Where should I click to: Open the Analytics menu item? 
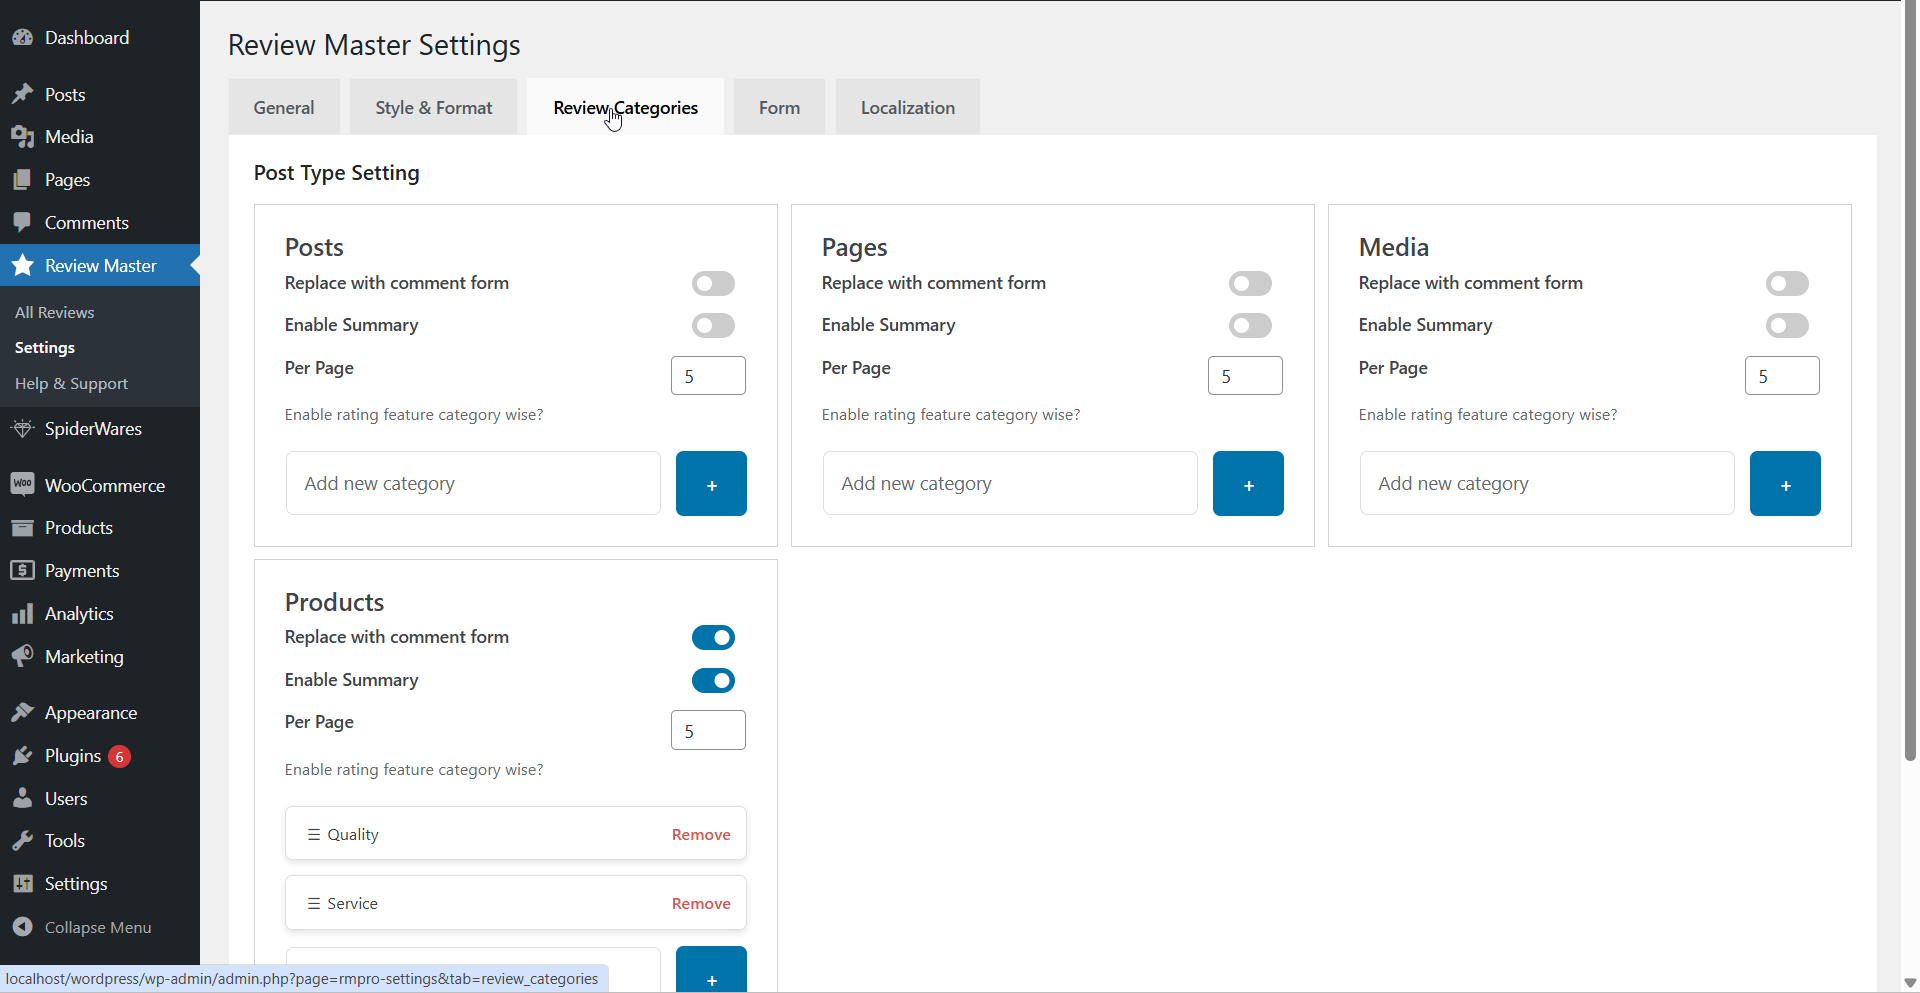[100, 614]
